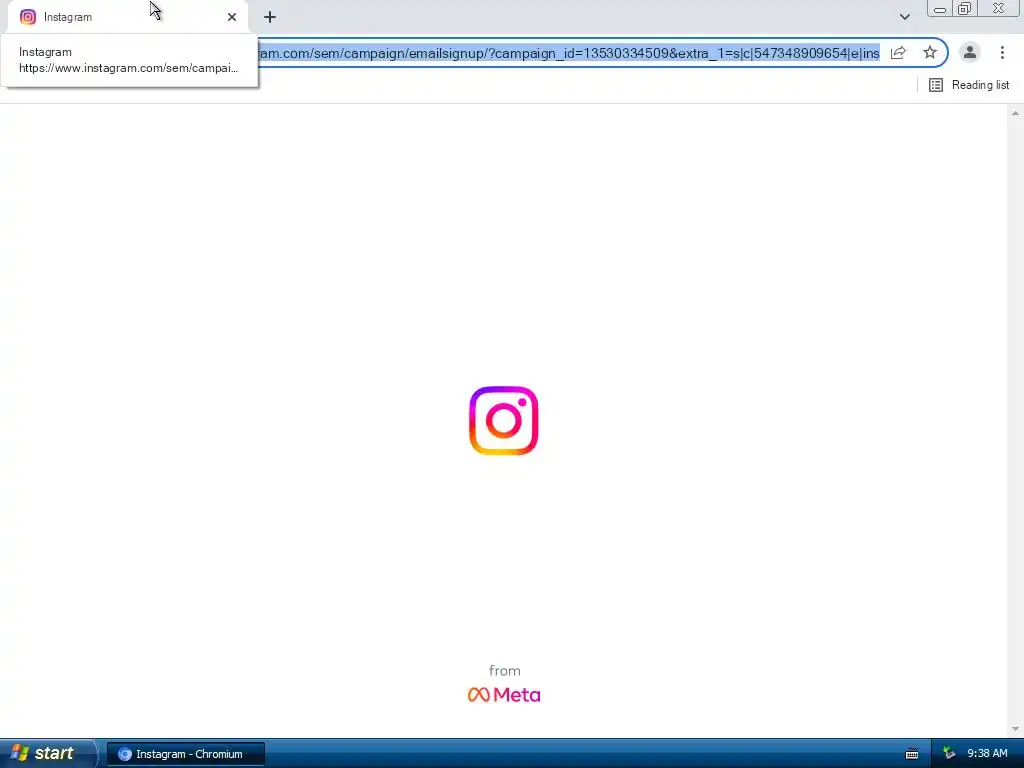Restore down the Chromium window
1024x768 pixels.
click(x=965, y=8)
